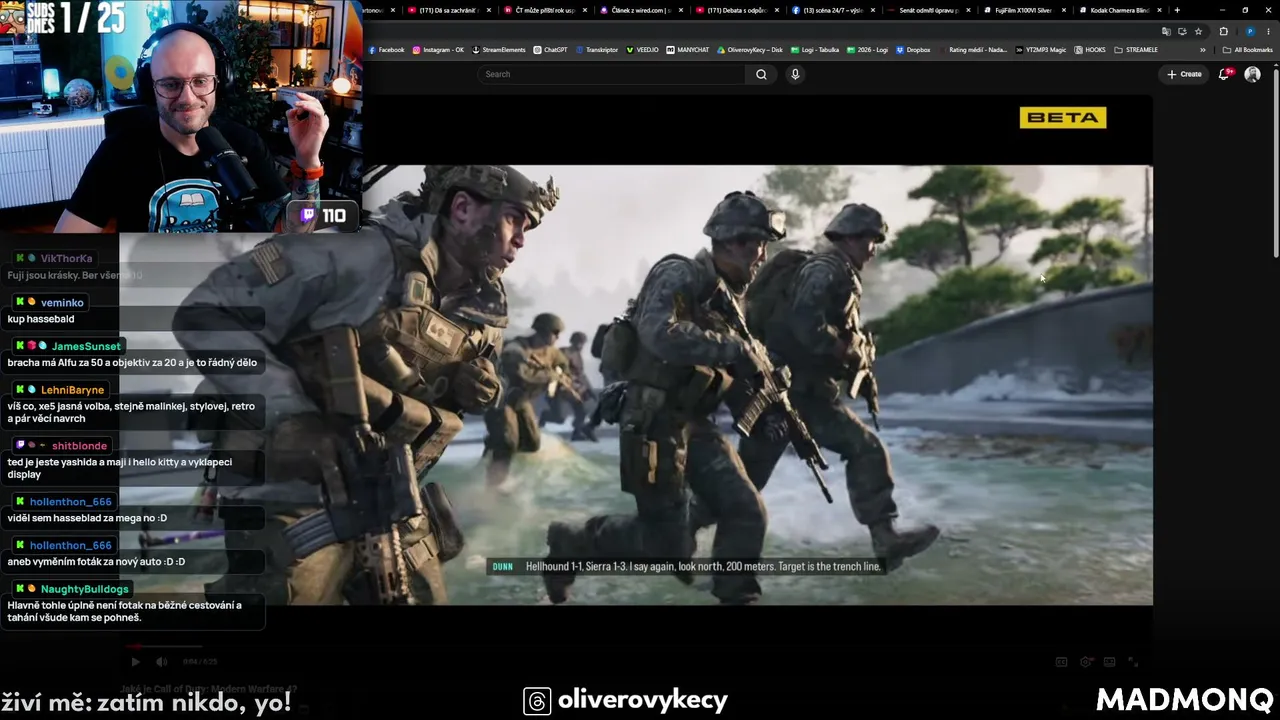The height and width of the screenshot is (720, 1280).
Task: Click the 'kup hassebald' chat message
Action: 40,319
